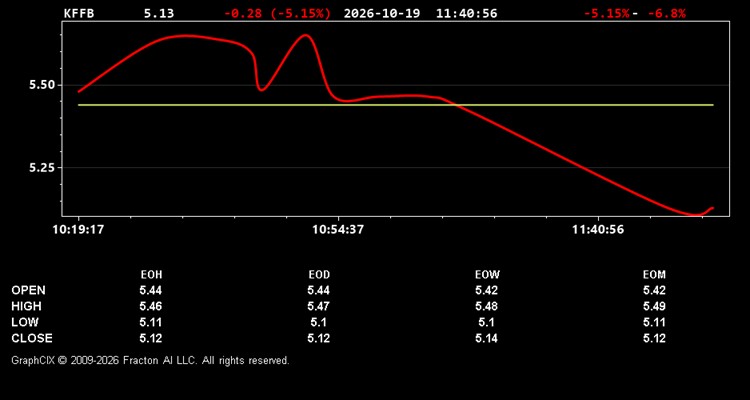Click the EOM OPEN value 5.42
Viewport: 750px width, 400px height.
654,290
